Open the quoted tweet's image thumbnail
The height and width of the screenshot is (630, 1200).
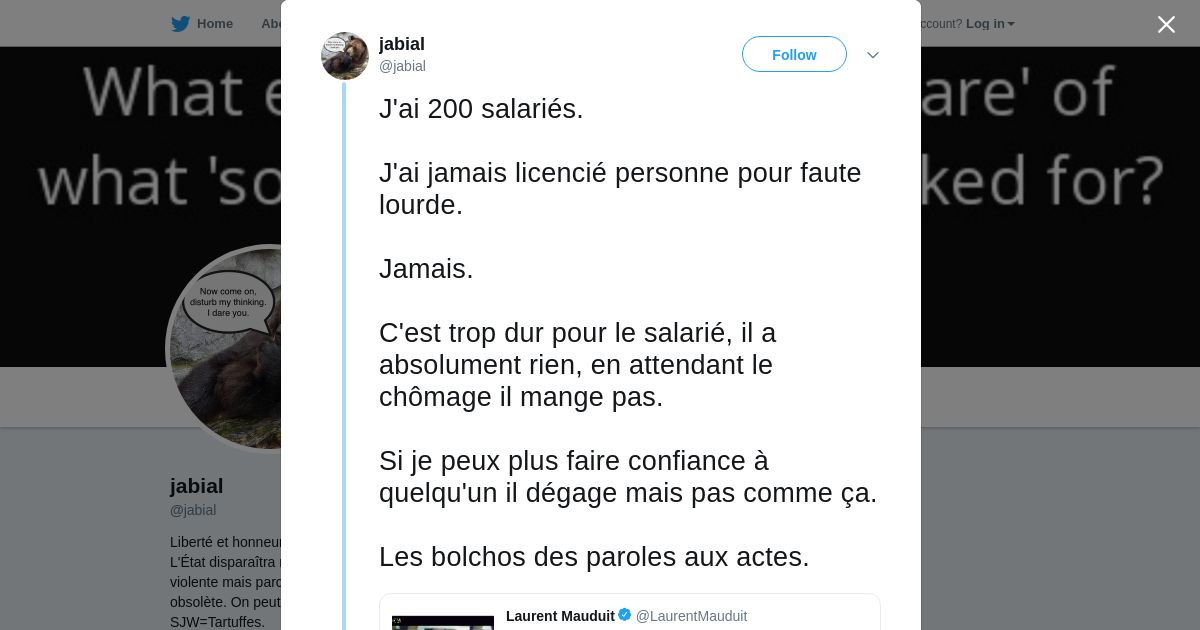[x=443, y=622]
